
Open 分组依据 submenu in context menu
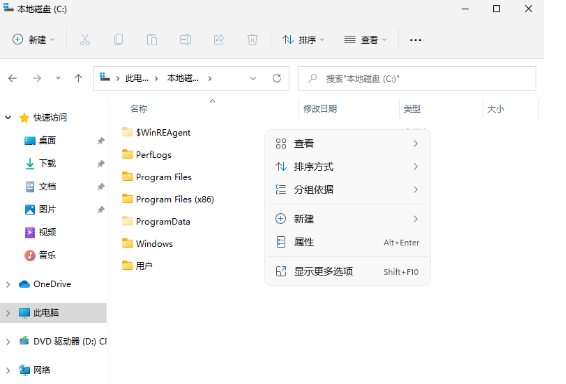(347, 189)
